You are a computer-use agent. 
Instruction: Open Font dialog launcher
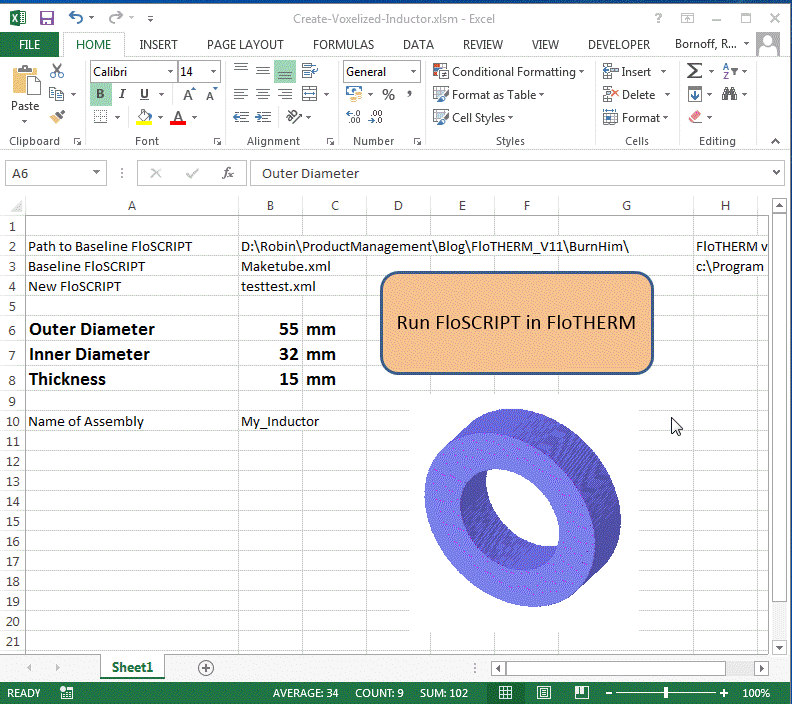click(x=217, y=142)
